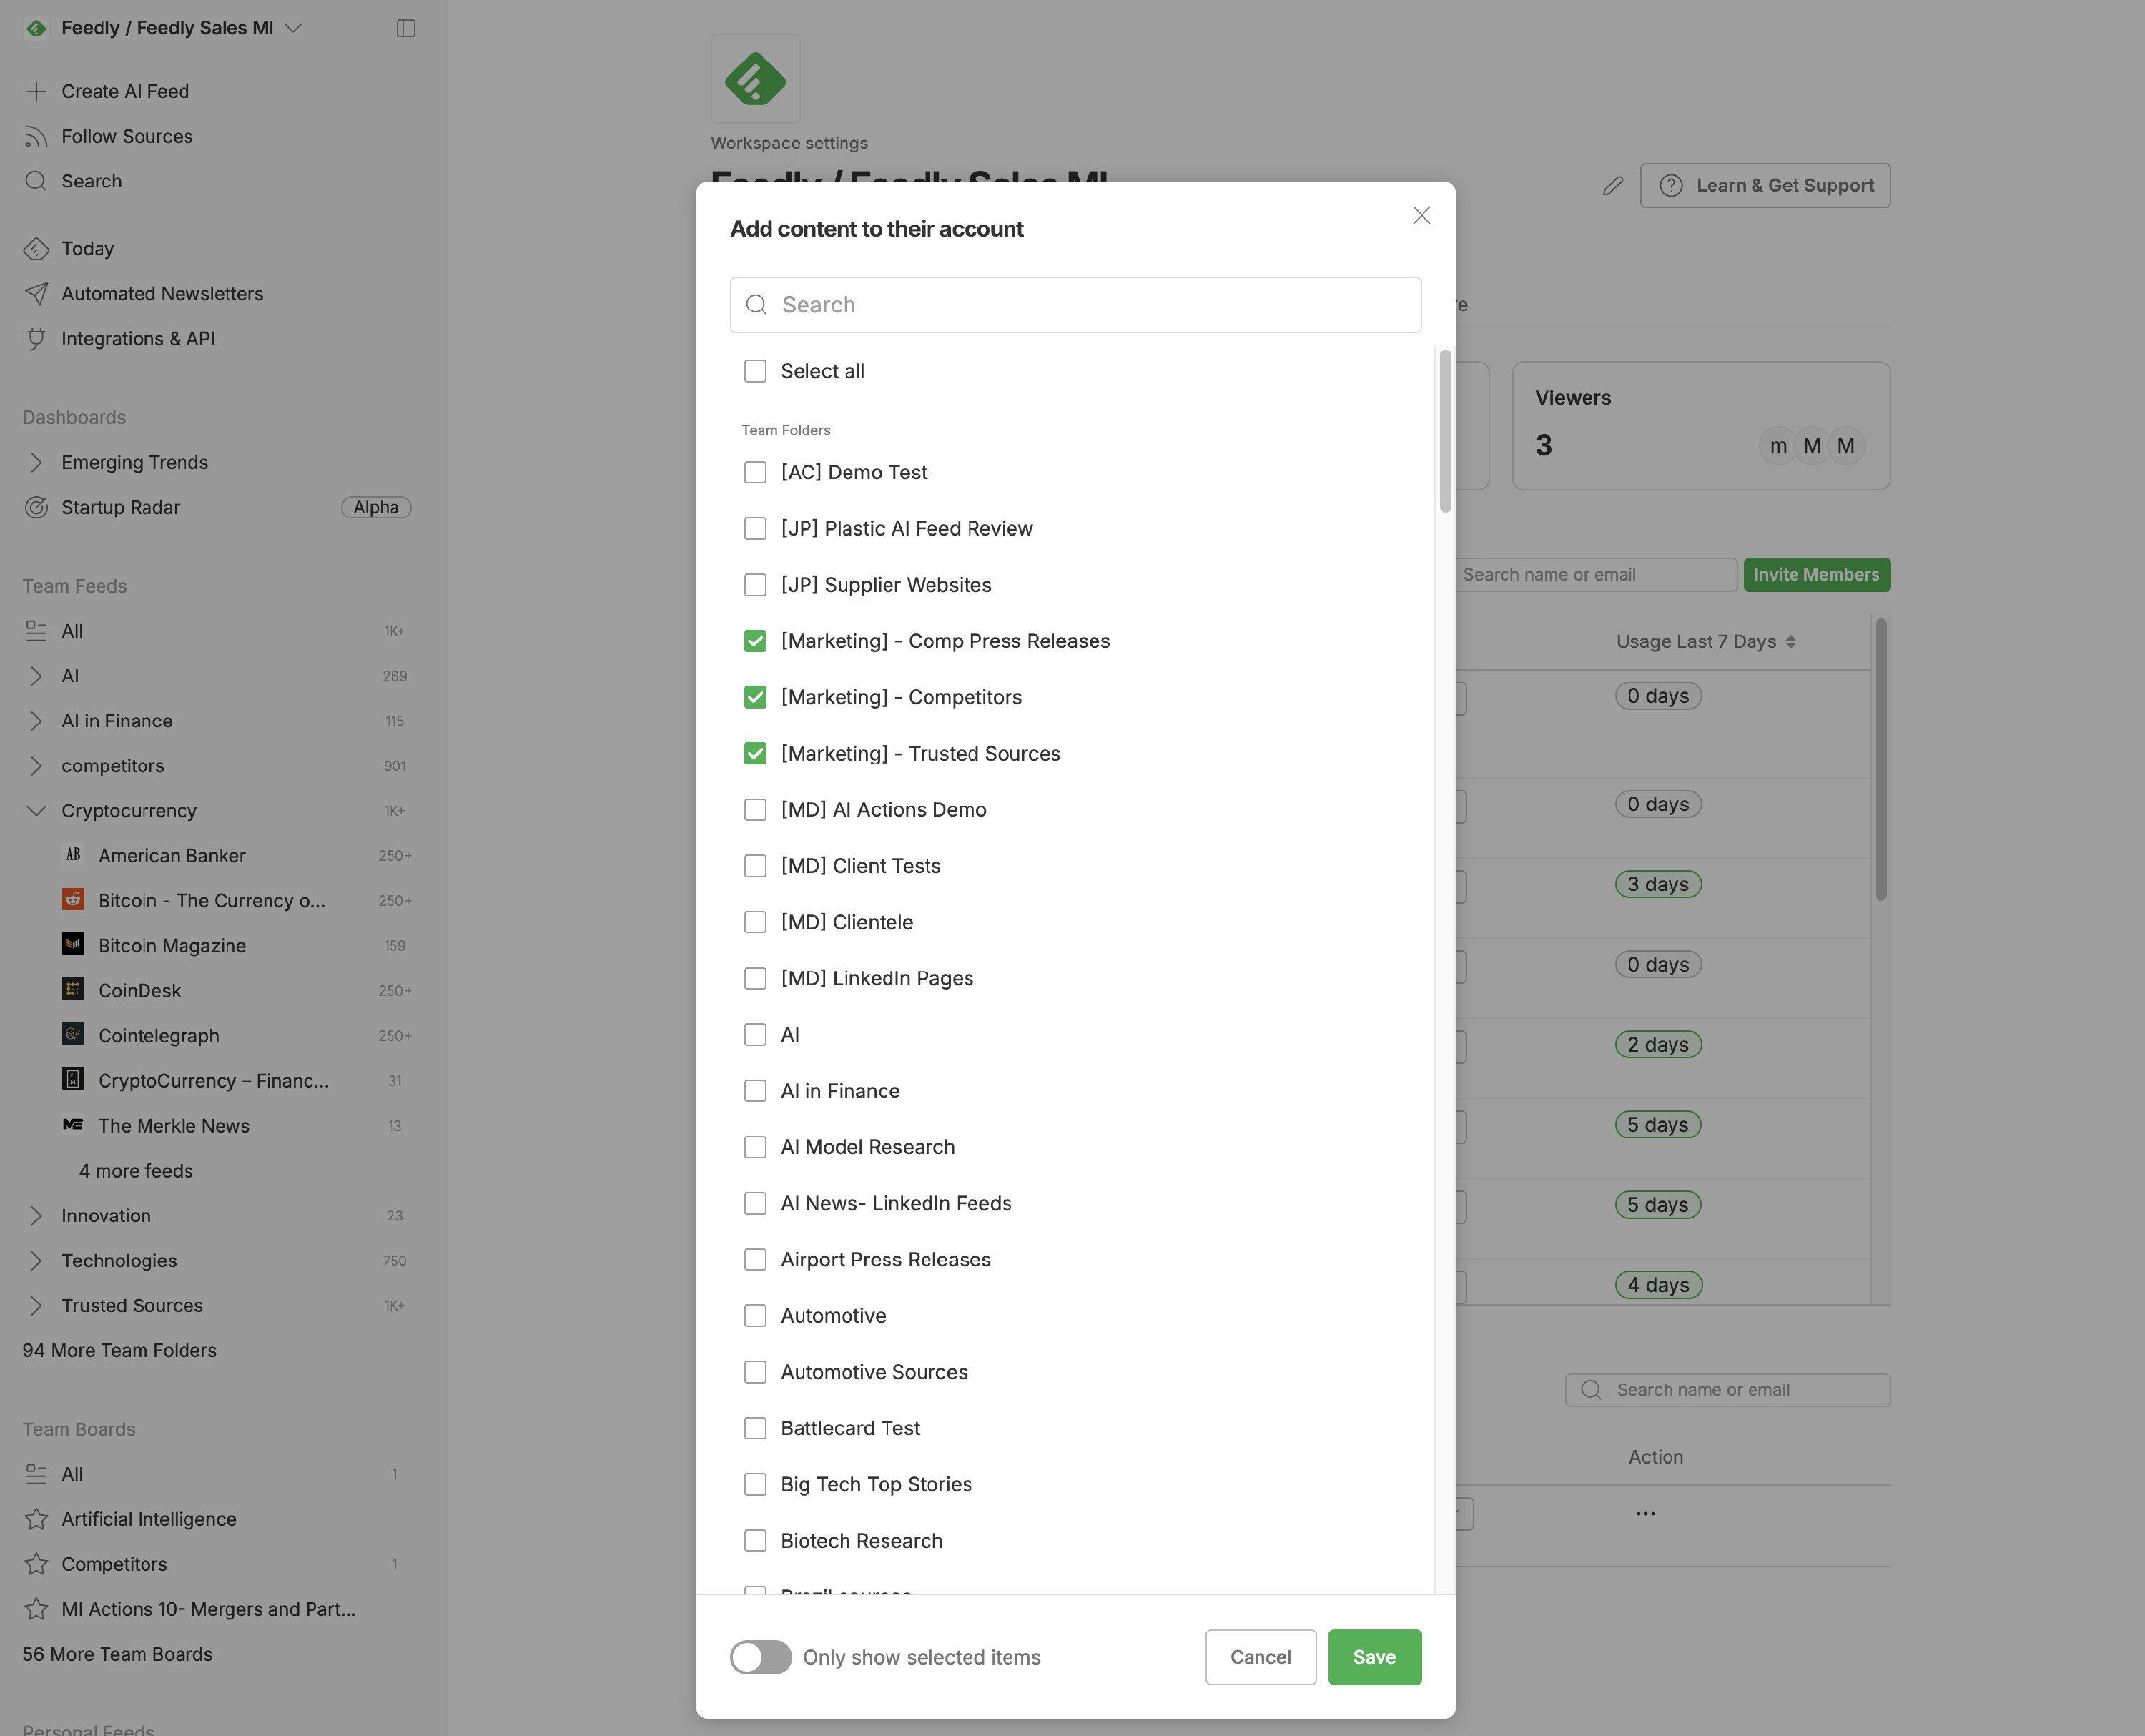
Task: Uncheck [Marketing] - Competitors checkbox
Action: click(x=755, y=697)
